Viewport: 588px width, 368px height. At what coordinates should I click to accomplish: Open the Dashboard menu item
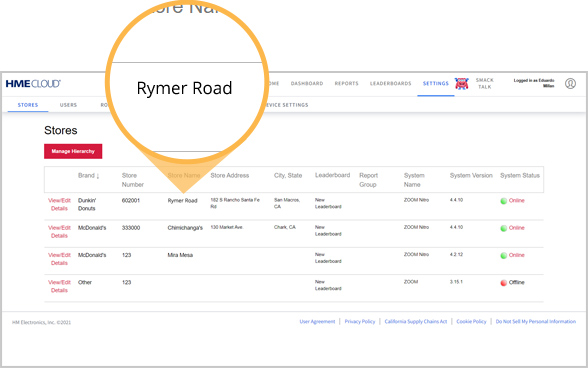coord(307,83)
